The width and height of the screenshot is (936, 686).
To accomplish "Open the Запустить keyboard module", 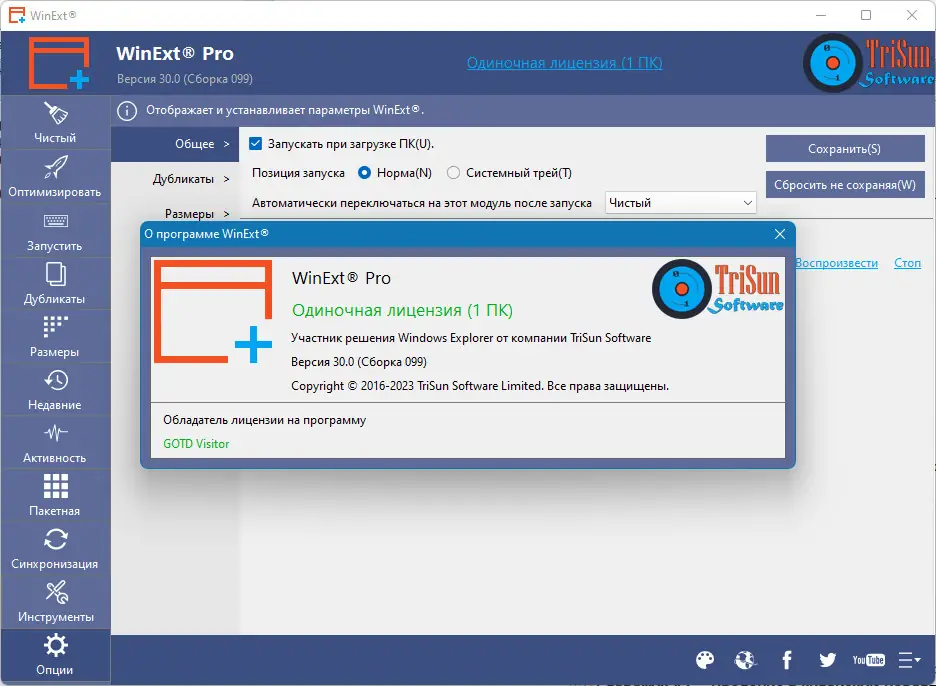I will pos(55,230).
